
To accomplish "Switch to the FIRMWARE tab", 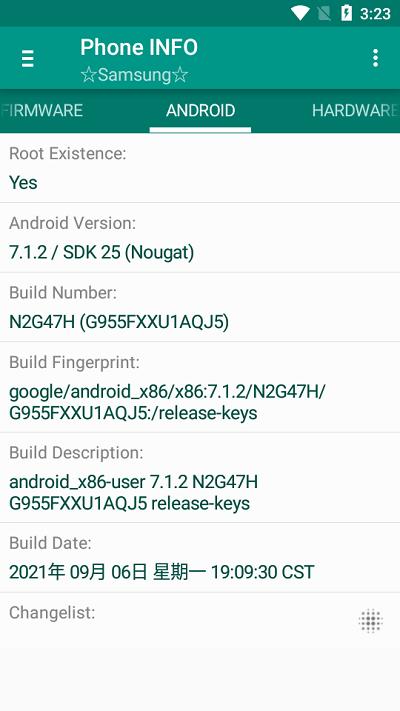I will point(42,110).
